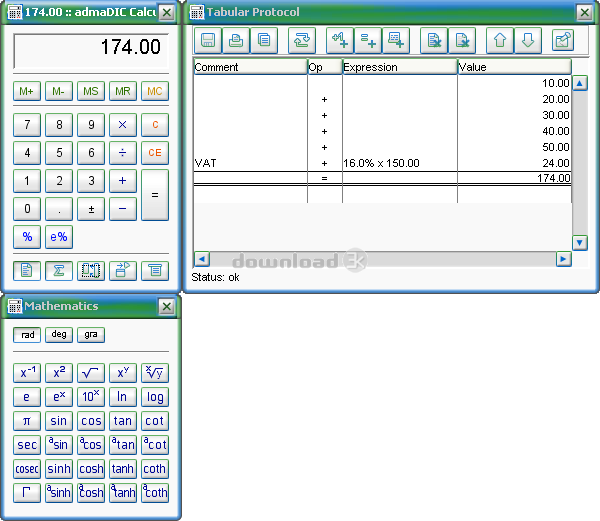Click the ln natural log button
The height and width of the screenshot is (521, 600).
click(x=123, y=397)
